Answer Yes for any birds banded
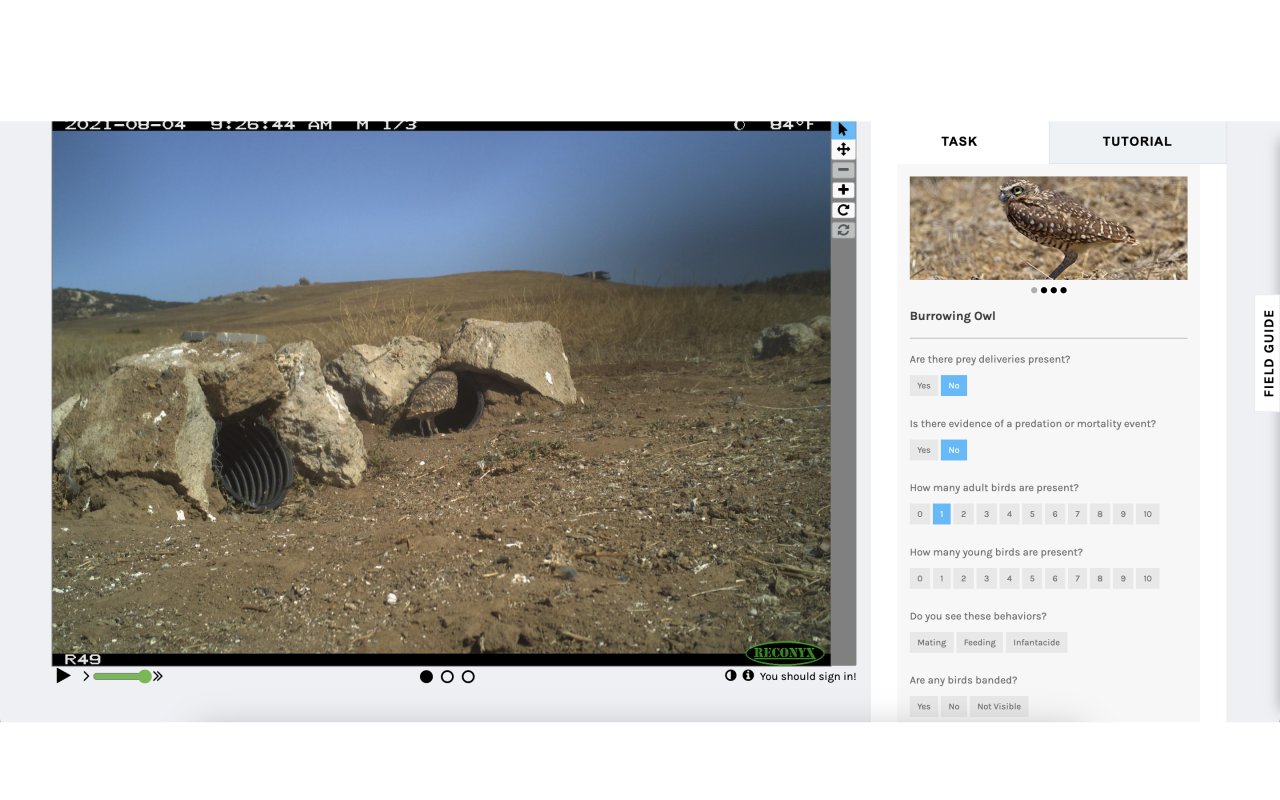 click(x=924, y=706)
